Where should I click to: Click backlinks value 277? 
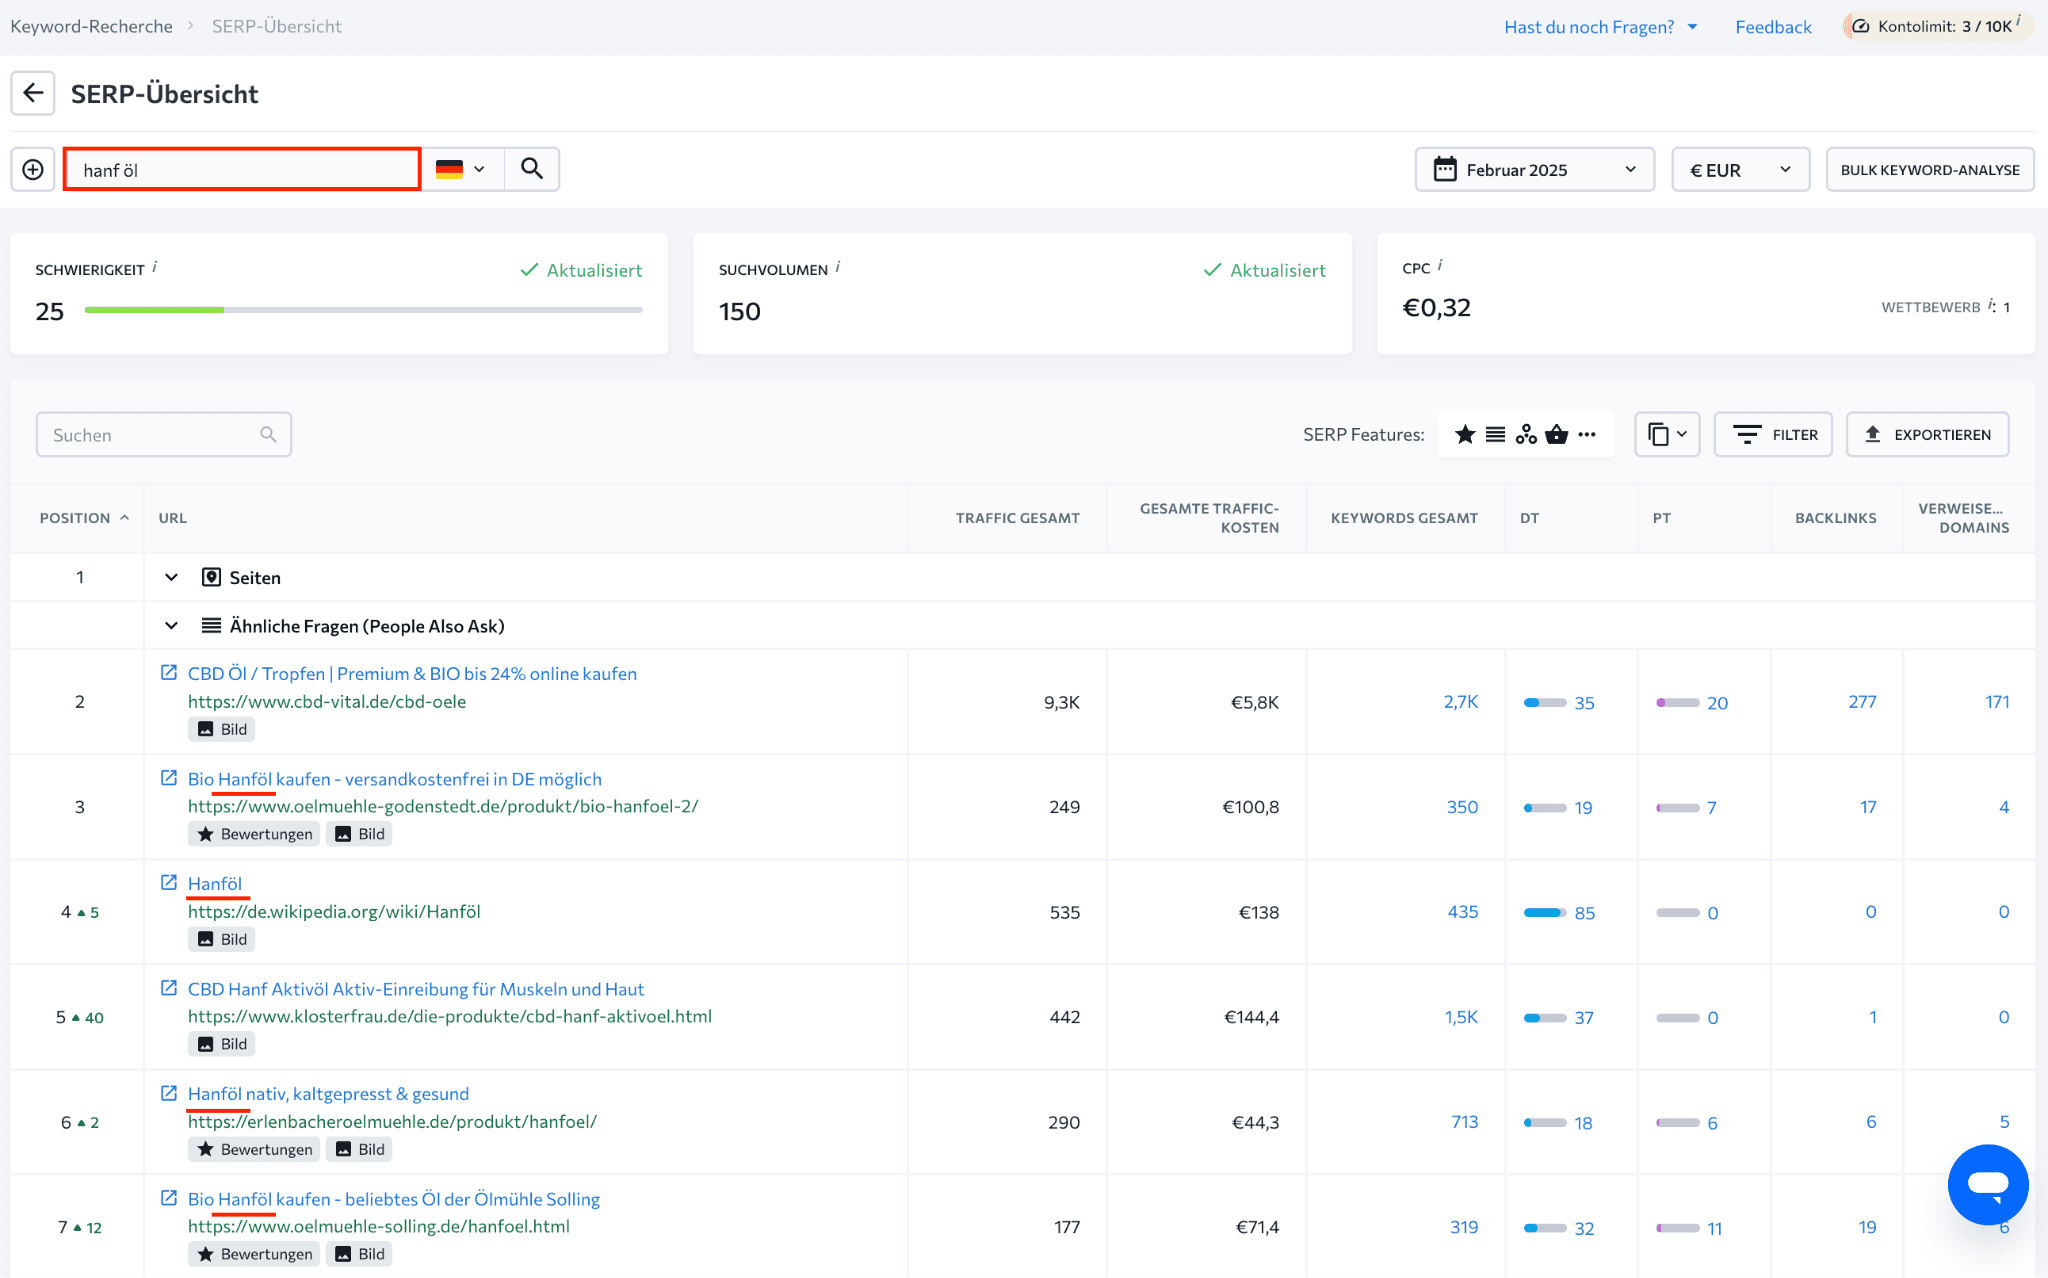[1862, 701]
